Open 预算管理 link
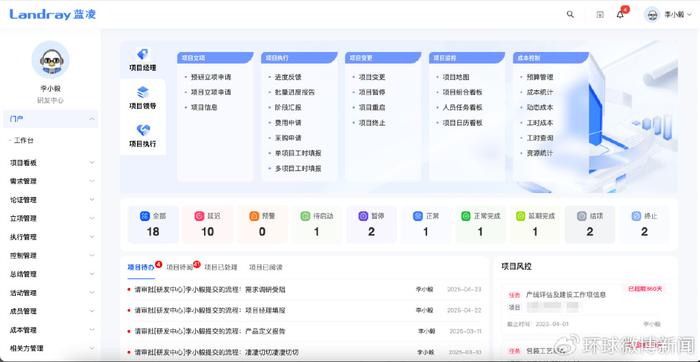The height and width of the screenshot is (362, 700). coord(540,77)
